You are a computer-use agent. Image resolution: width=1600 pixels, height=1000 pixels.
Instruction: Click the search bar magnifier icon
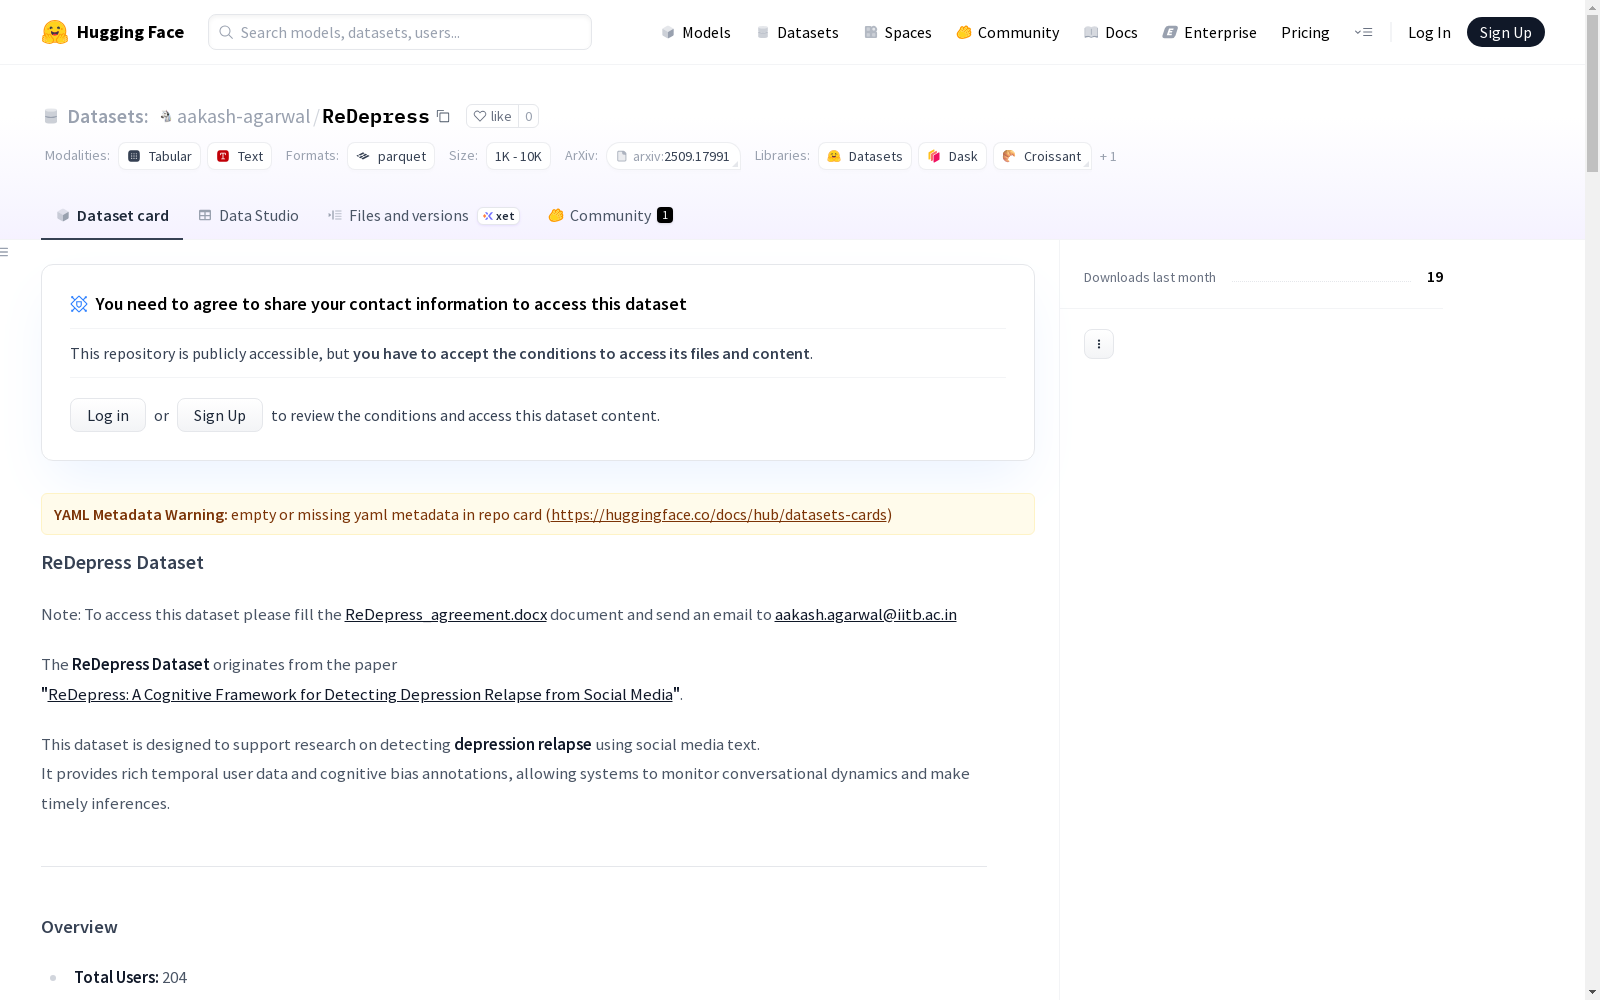point(226,32)
